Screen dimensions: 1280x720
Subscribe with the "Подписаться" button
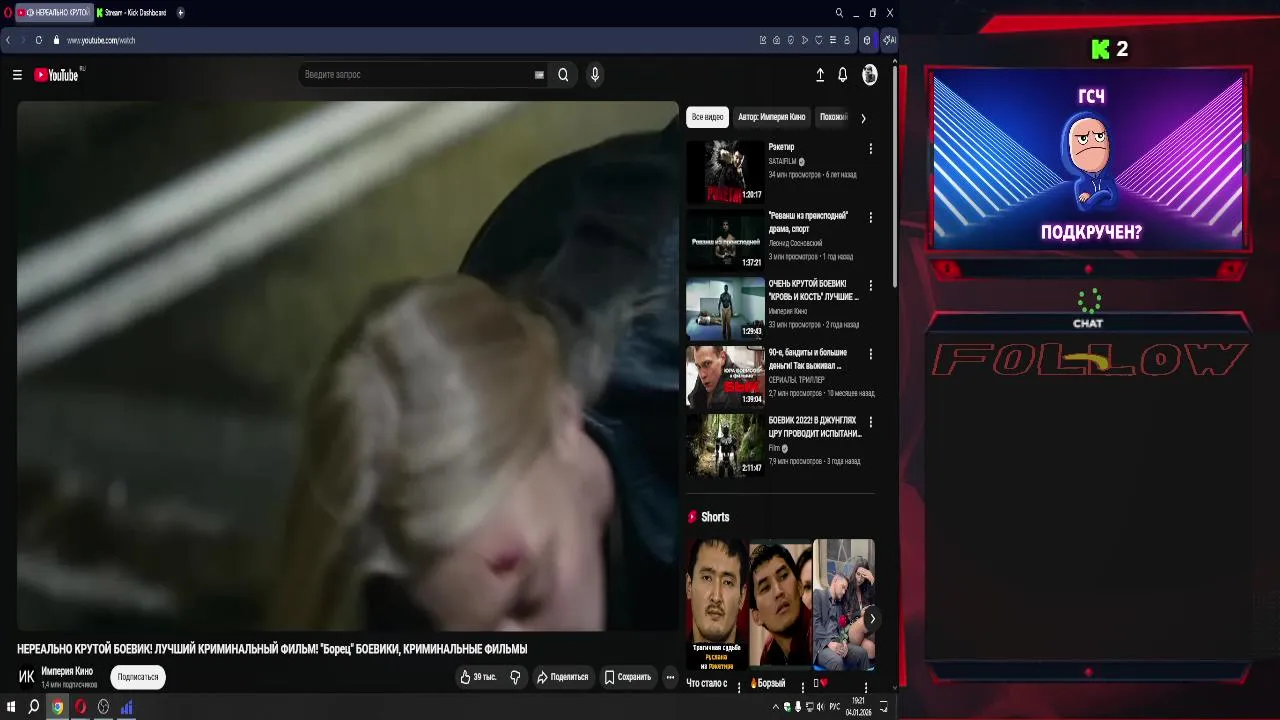click(138, 677)
